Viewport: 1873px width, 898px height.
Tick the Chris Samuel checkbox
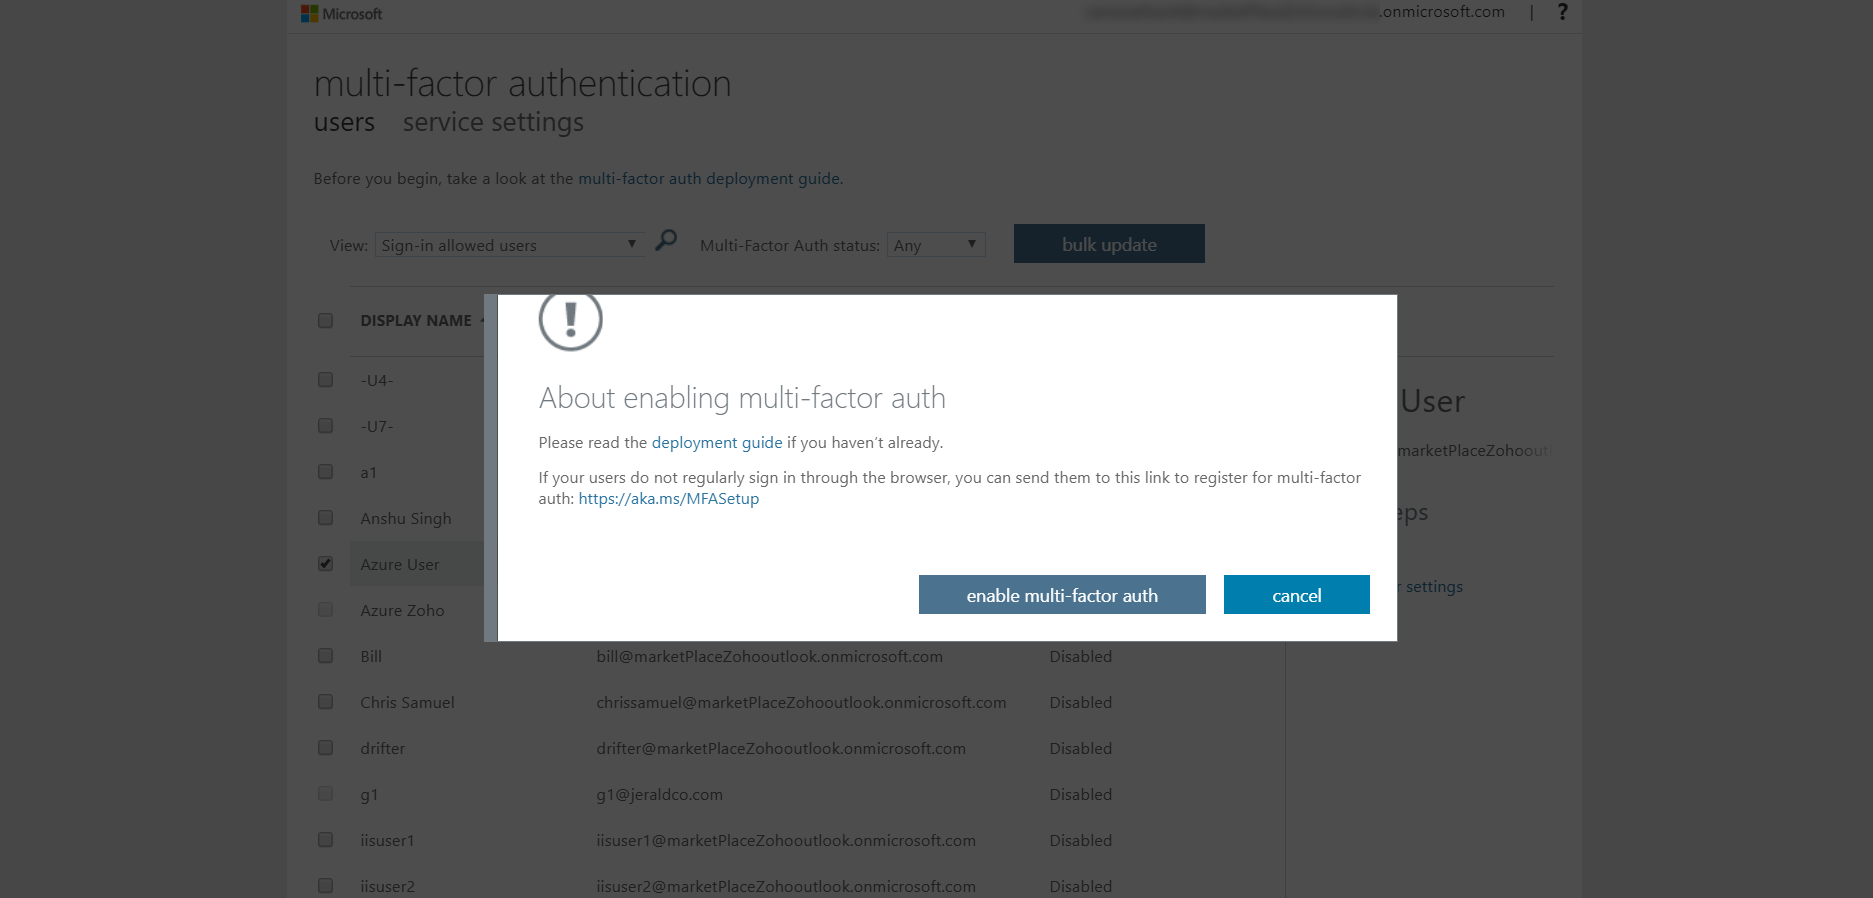326,702
